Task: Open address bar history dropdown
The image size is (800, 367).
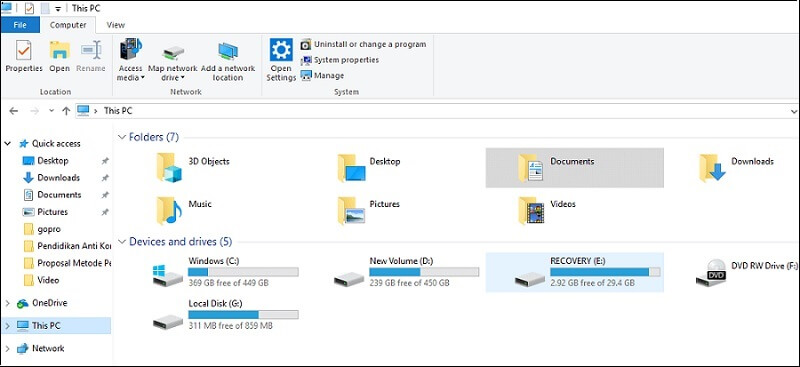Action: (793, 111)
